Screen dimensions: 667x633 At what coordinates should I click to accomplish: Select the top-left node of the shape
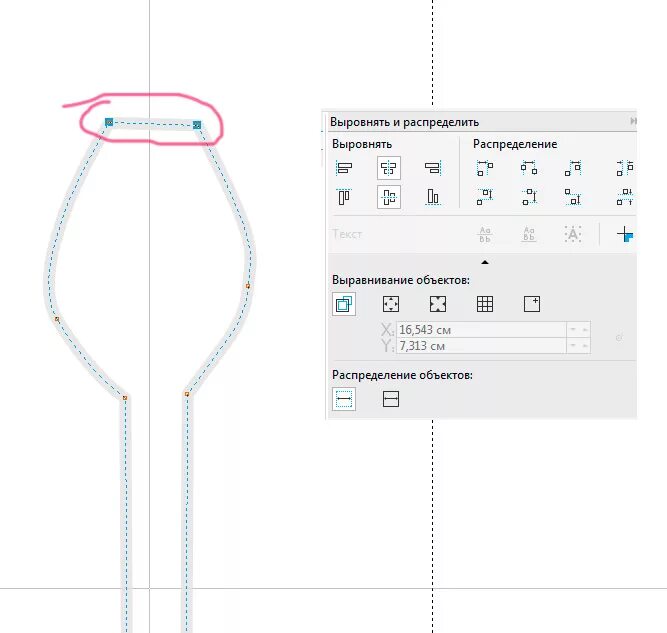pyautogui.click(x=109, y=122)
